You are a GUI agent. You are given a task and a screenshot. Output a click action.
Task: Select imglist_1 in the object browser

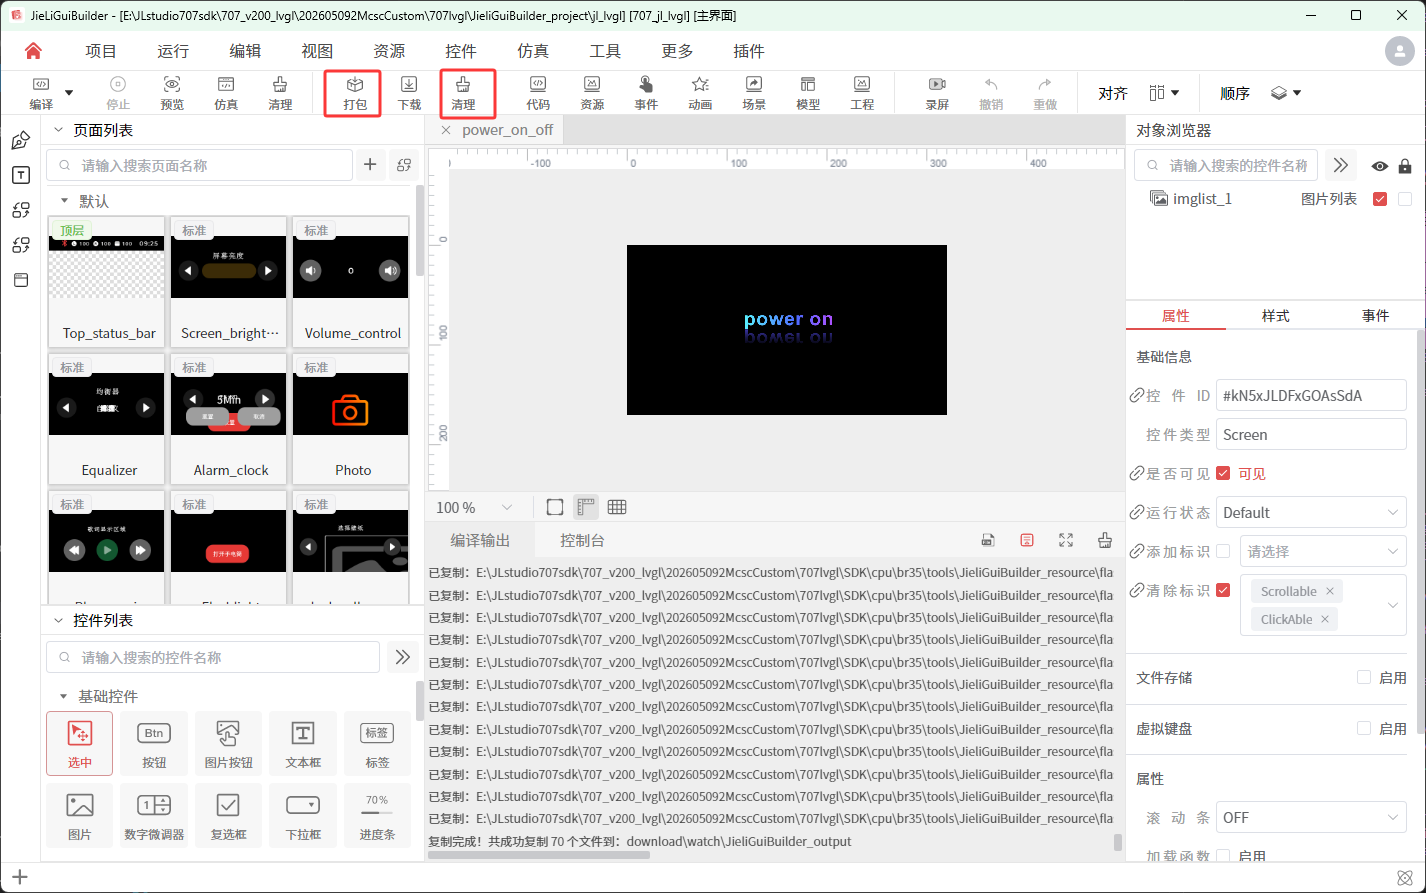pyautogui.click(x=1202, y=199)
